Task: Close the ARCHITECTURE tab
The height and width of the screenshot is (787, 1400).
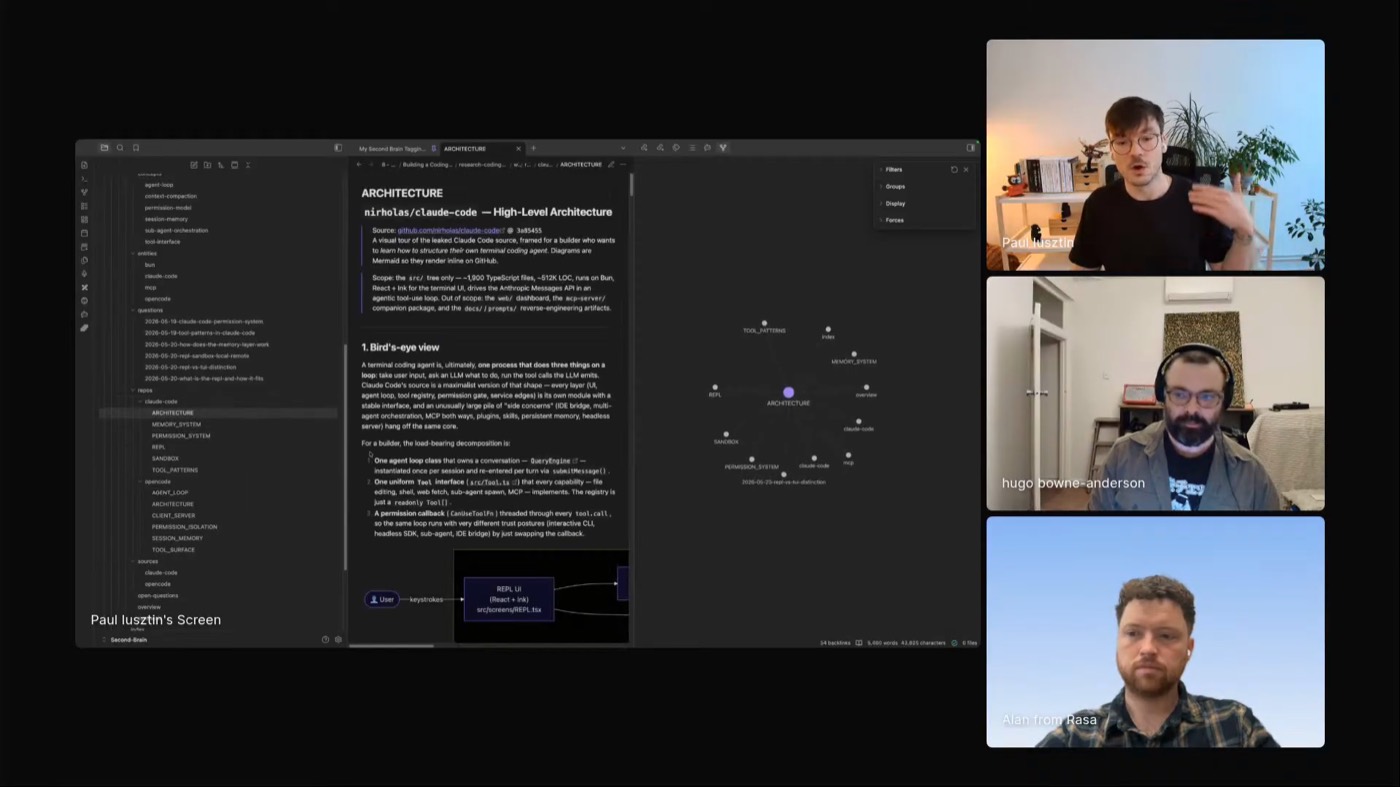Action: click(x=518, y=149)
